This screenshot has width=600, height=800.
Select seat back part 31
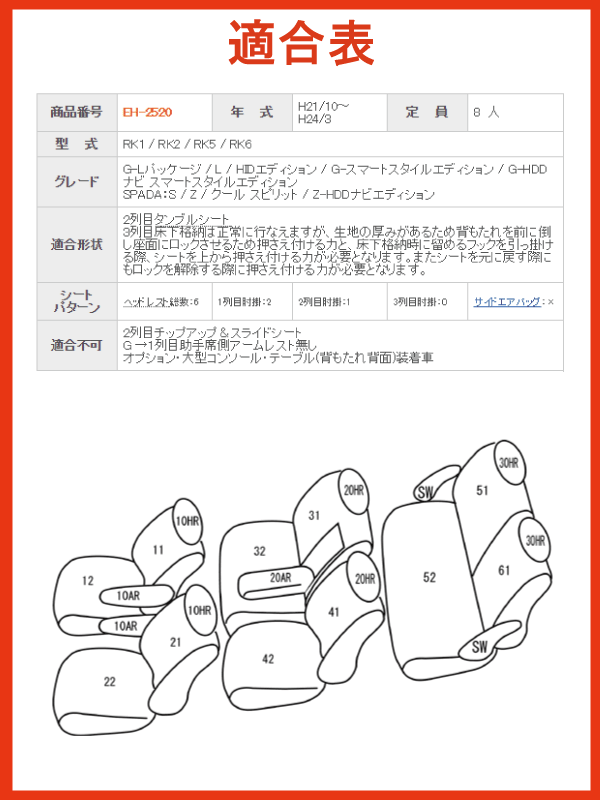pyautogui.click(x=314, y=515)
